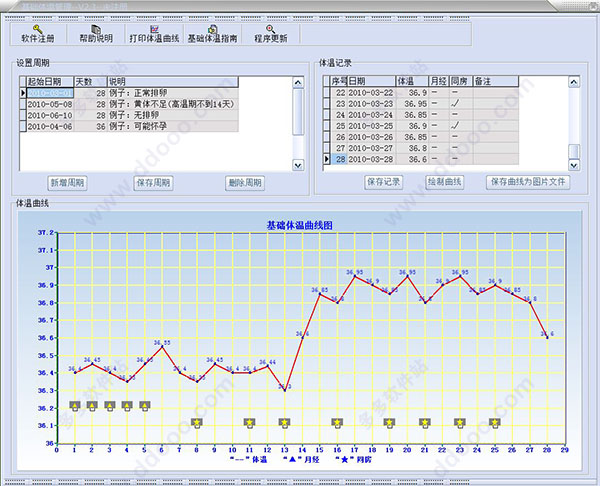Click menstruation triangle marker at day 1
The width and height of the screenshot is (600, 486).
75,406
